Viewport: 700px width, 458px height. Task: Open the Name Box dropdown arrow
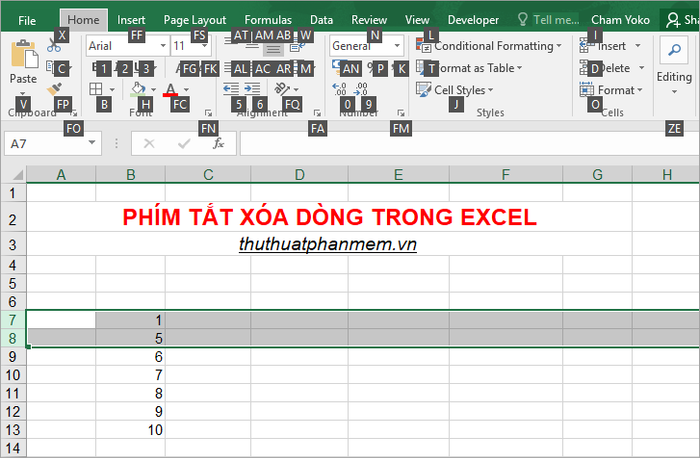(93, 144)
